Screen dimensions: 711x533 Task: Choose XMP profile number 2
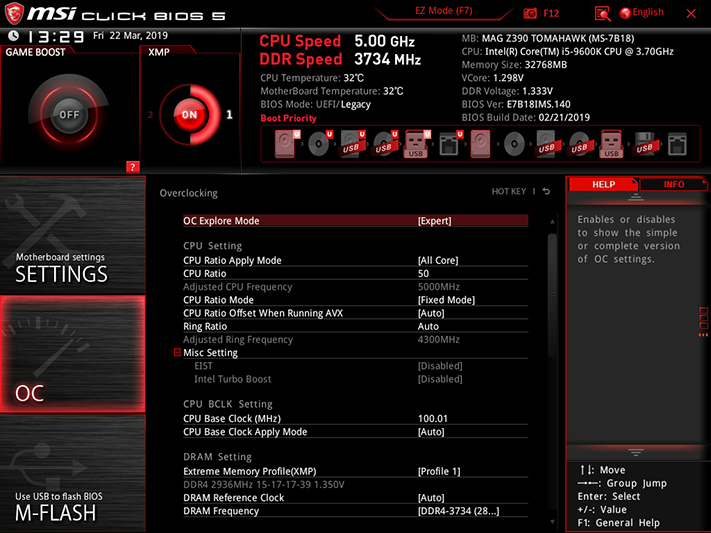pos(151,115)
